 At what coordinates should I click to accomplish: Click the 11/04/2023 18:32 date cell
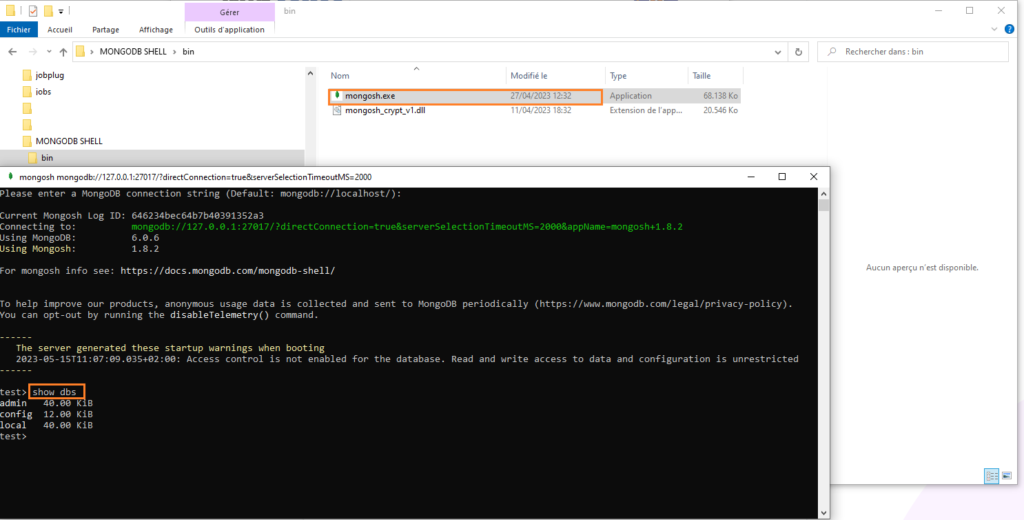(x=541, y=110)
